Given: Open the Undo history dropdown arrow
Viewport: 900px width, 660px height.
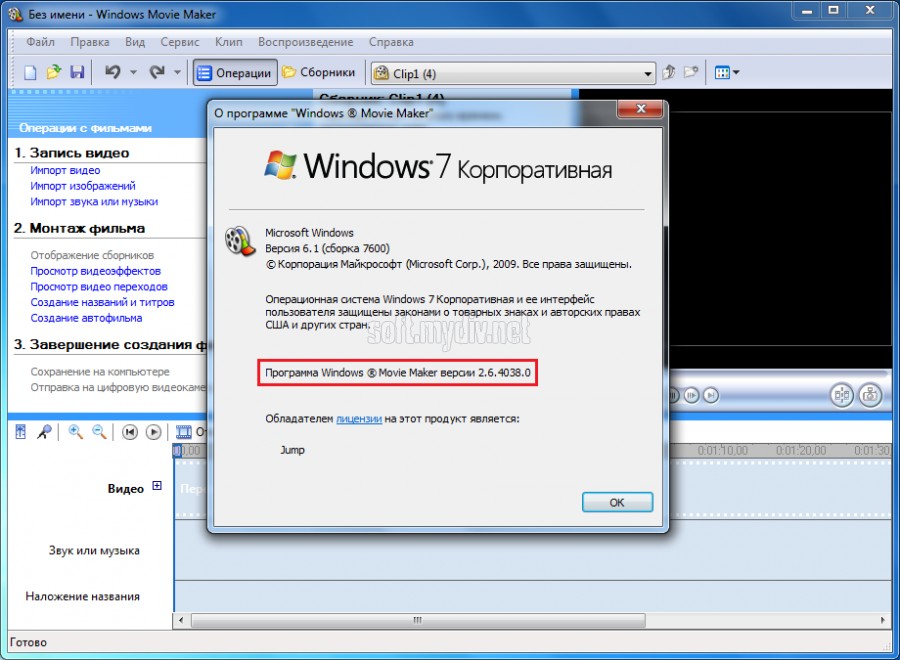Looking at the screenshot, I should [133, 72].
